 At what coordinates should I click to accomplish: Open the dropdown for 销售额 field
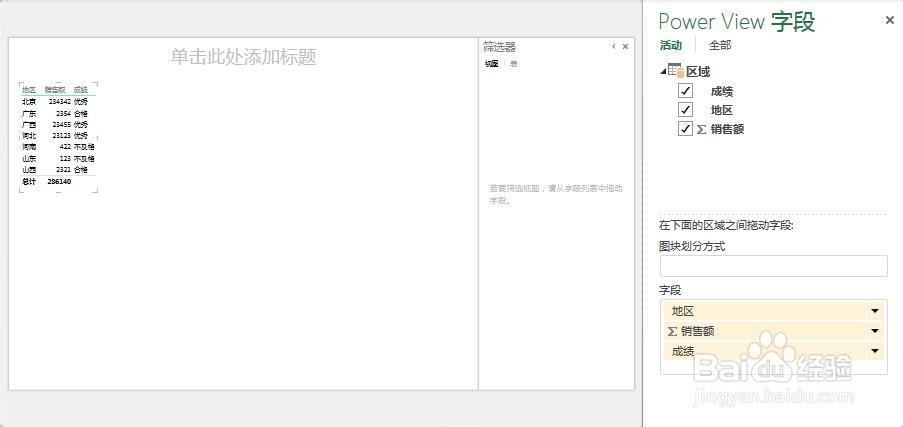coord(875,331)
